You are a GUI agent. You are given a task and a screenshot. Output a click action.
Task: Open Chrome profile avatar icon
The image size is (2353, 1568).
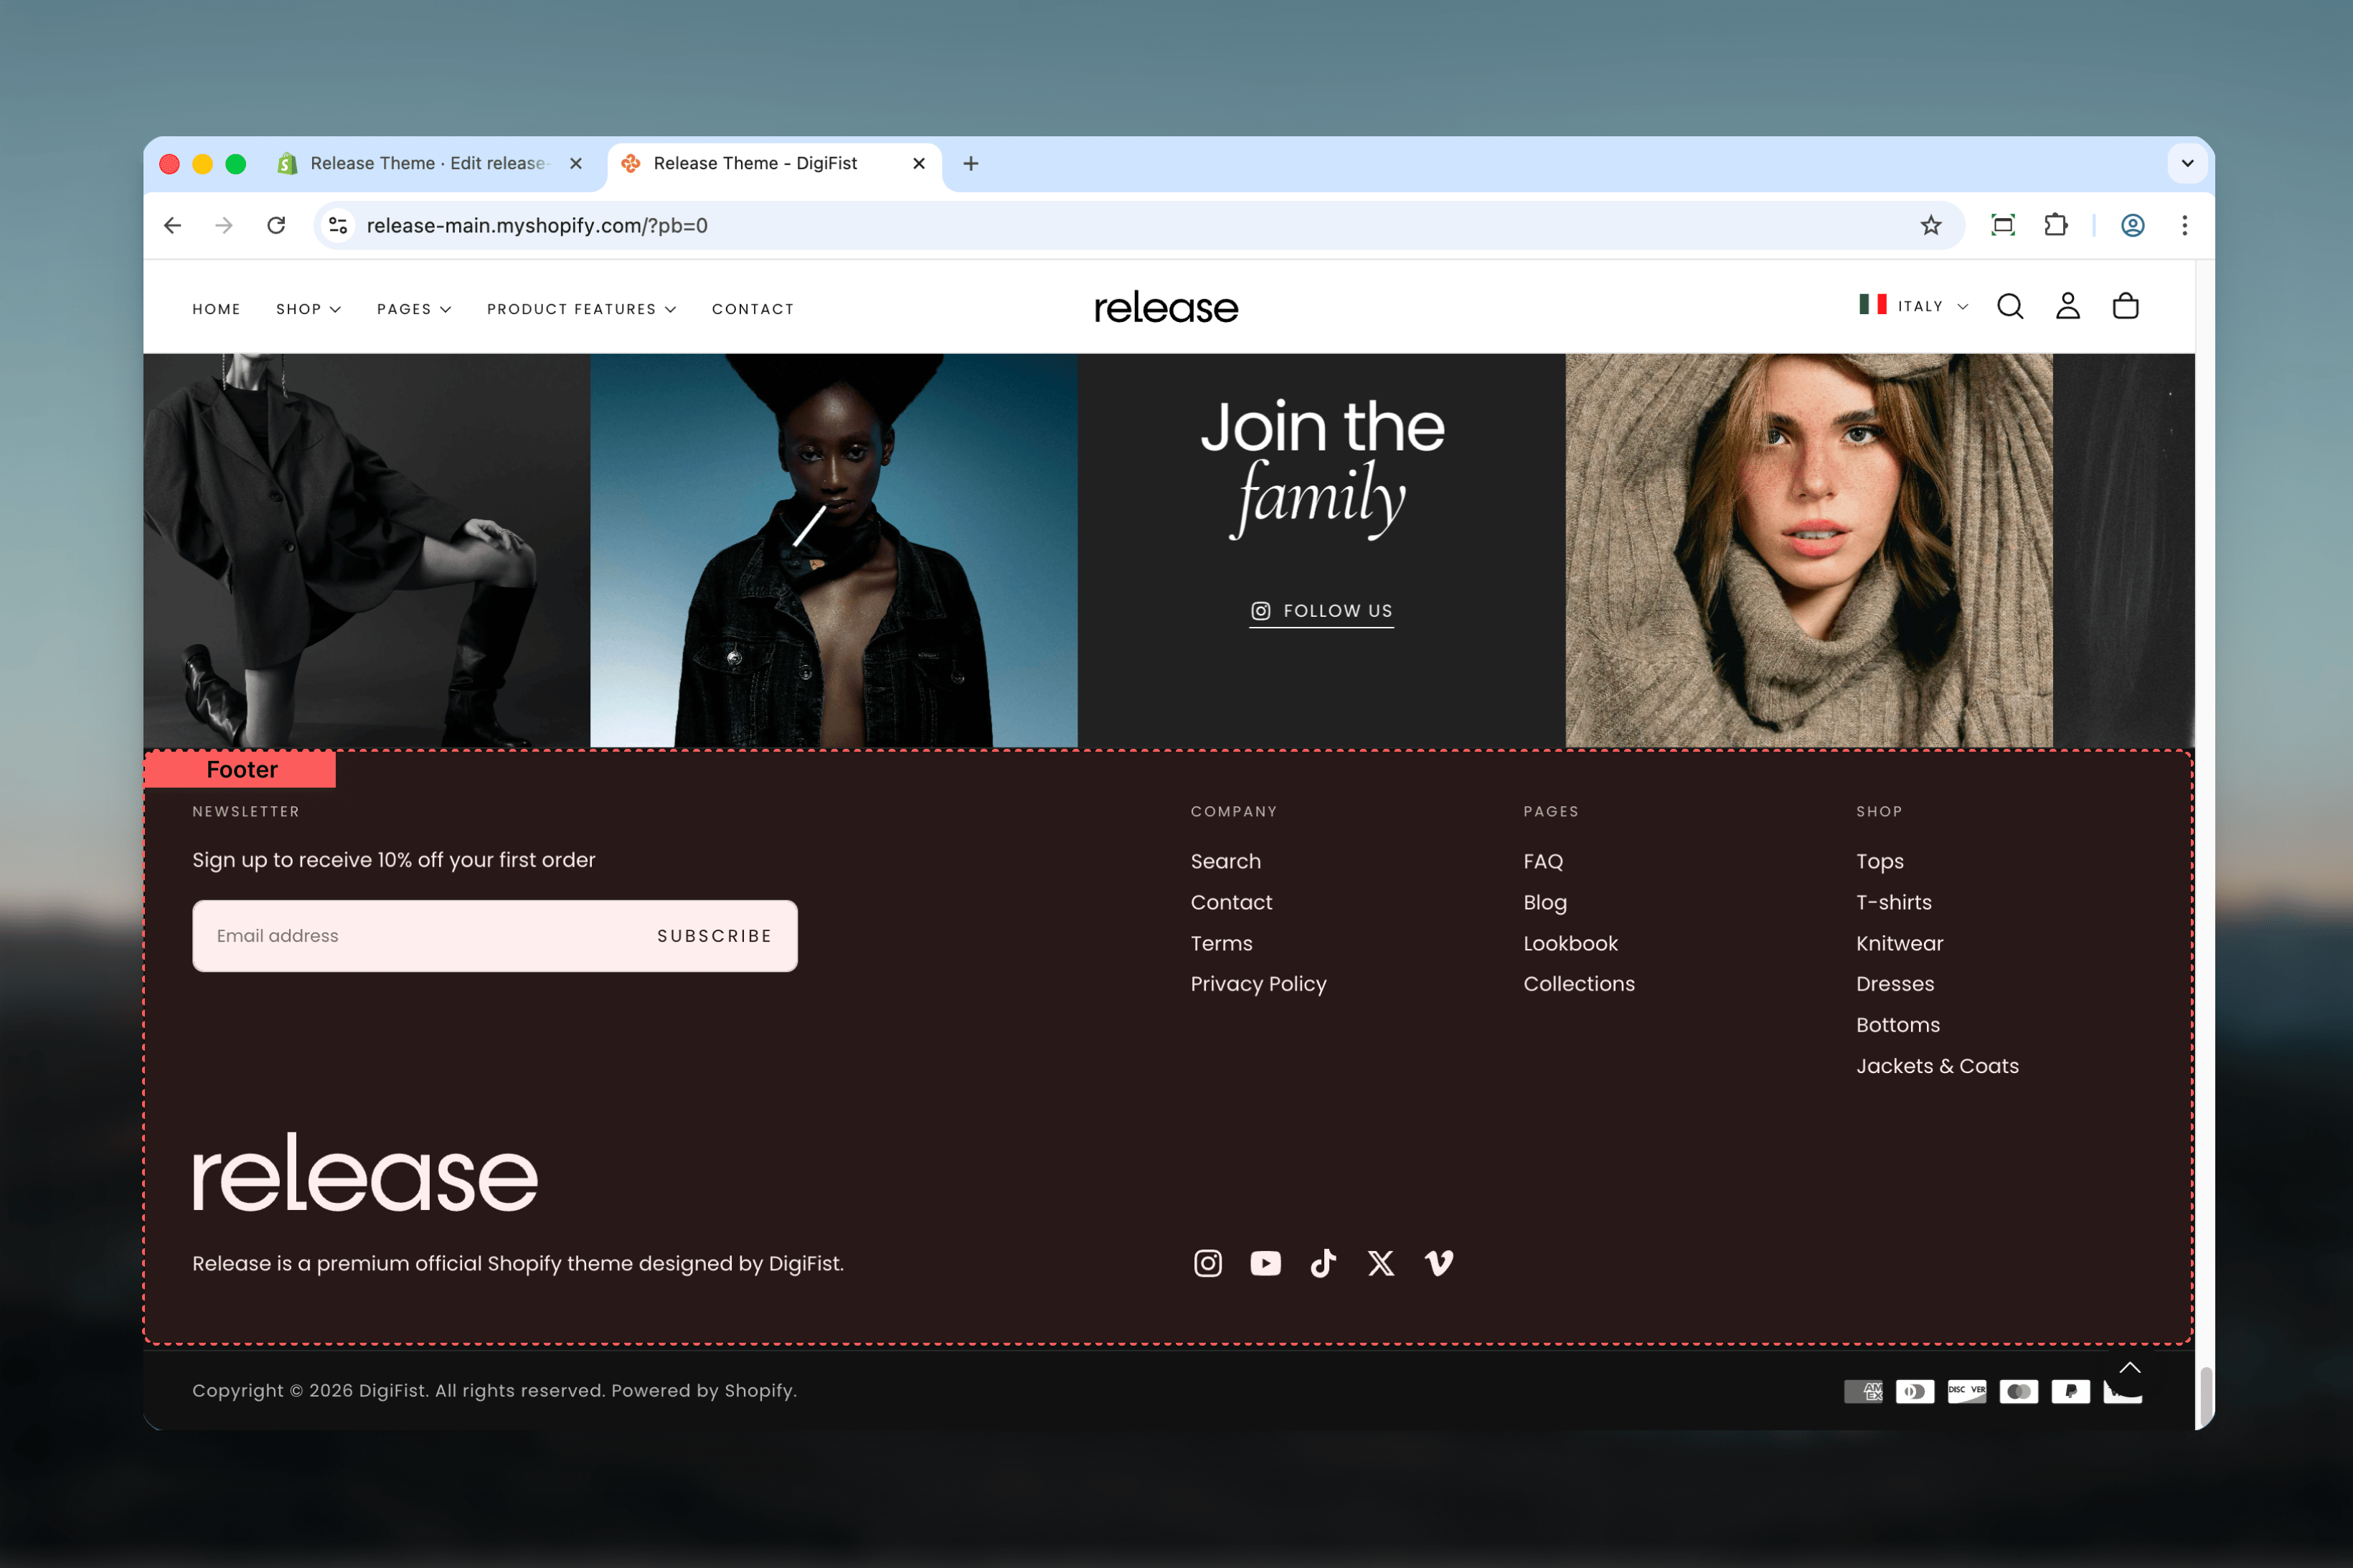point(2133,225)
